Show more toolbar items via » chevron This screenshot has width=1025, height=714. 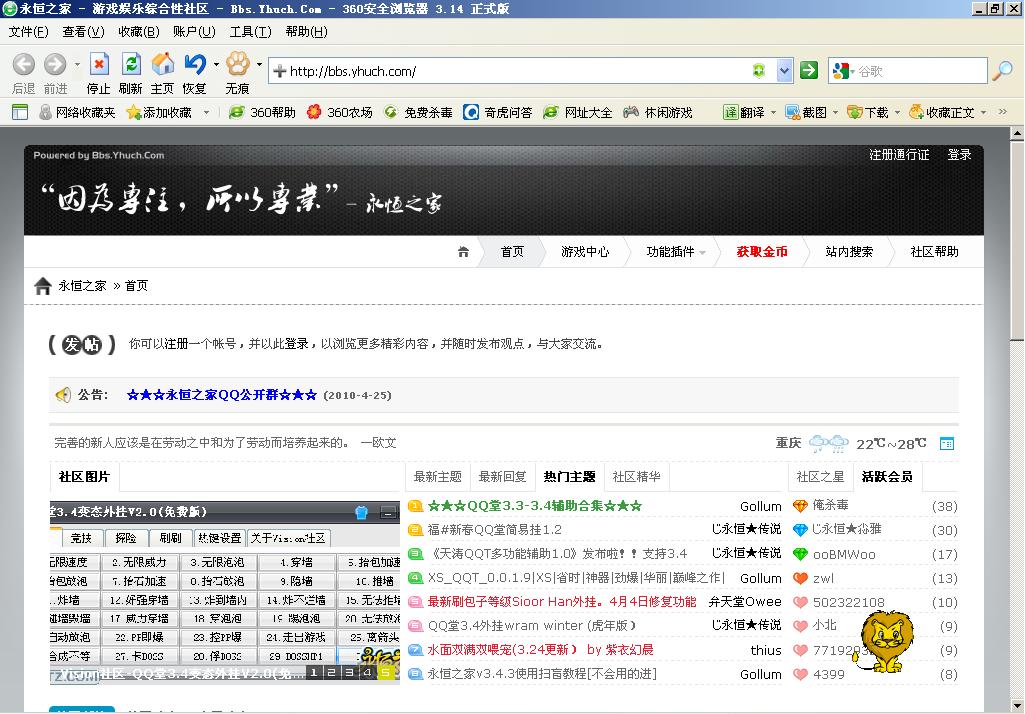coord(1002,112)
